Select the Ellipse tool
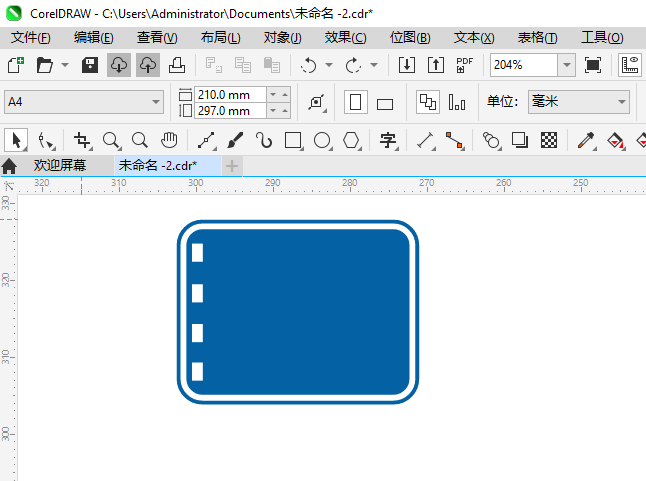Screen dimensions: 646x481 tap(323, 140)
